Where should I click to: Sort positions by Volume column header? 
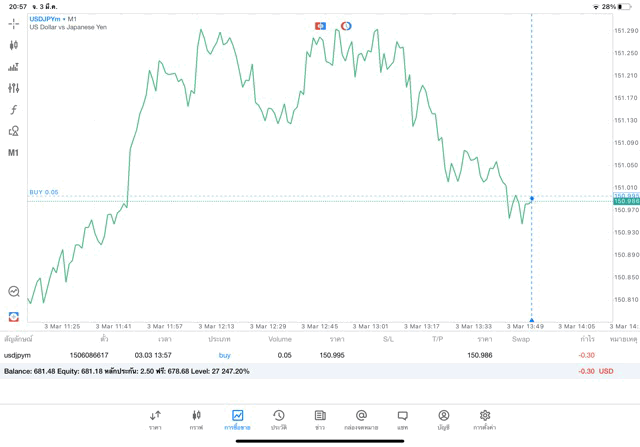[280, 339]
